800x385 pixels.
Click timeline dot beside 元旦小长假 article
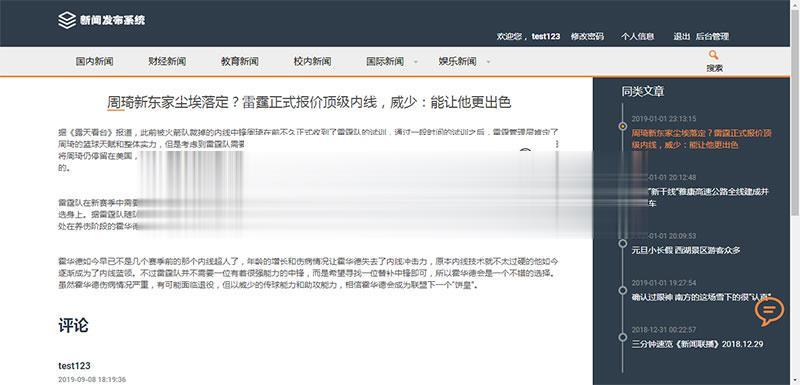click(x=622, y=244)
